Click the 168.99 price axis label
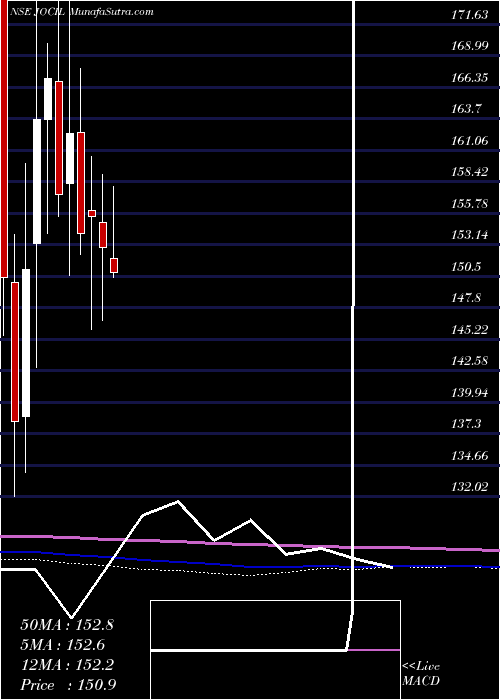Viewport: 500px width, 700px height. click(469, 46)
